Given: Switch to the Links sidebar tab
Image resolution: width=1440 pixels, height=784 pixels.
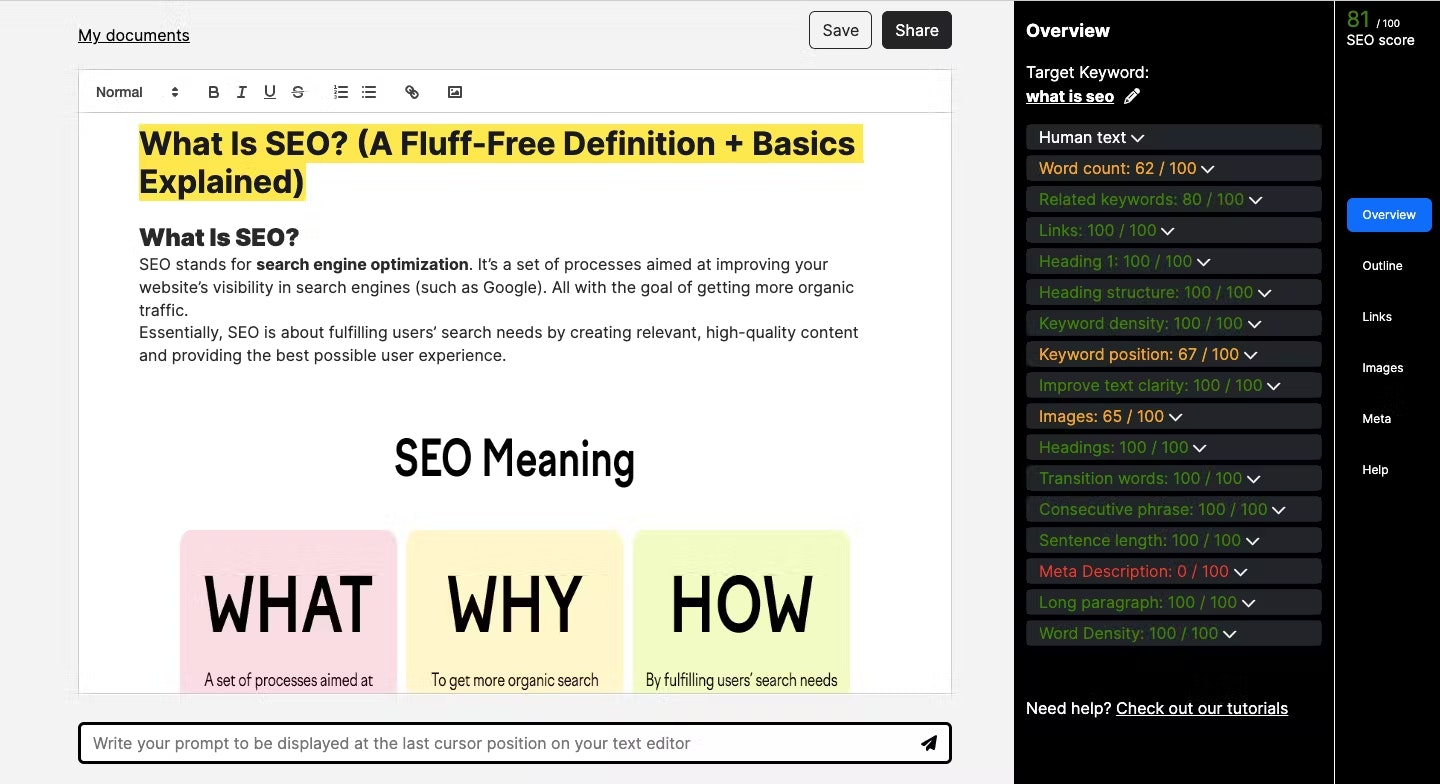Looking at the screenshot, I should click(1377, 317).
